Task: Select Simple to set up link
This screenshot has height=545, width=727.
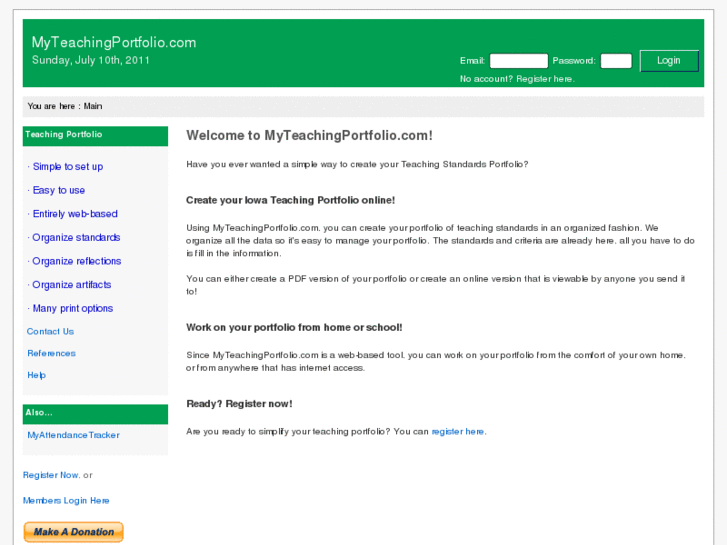Action: pyautogui.click(x=68, y=167)
